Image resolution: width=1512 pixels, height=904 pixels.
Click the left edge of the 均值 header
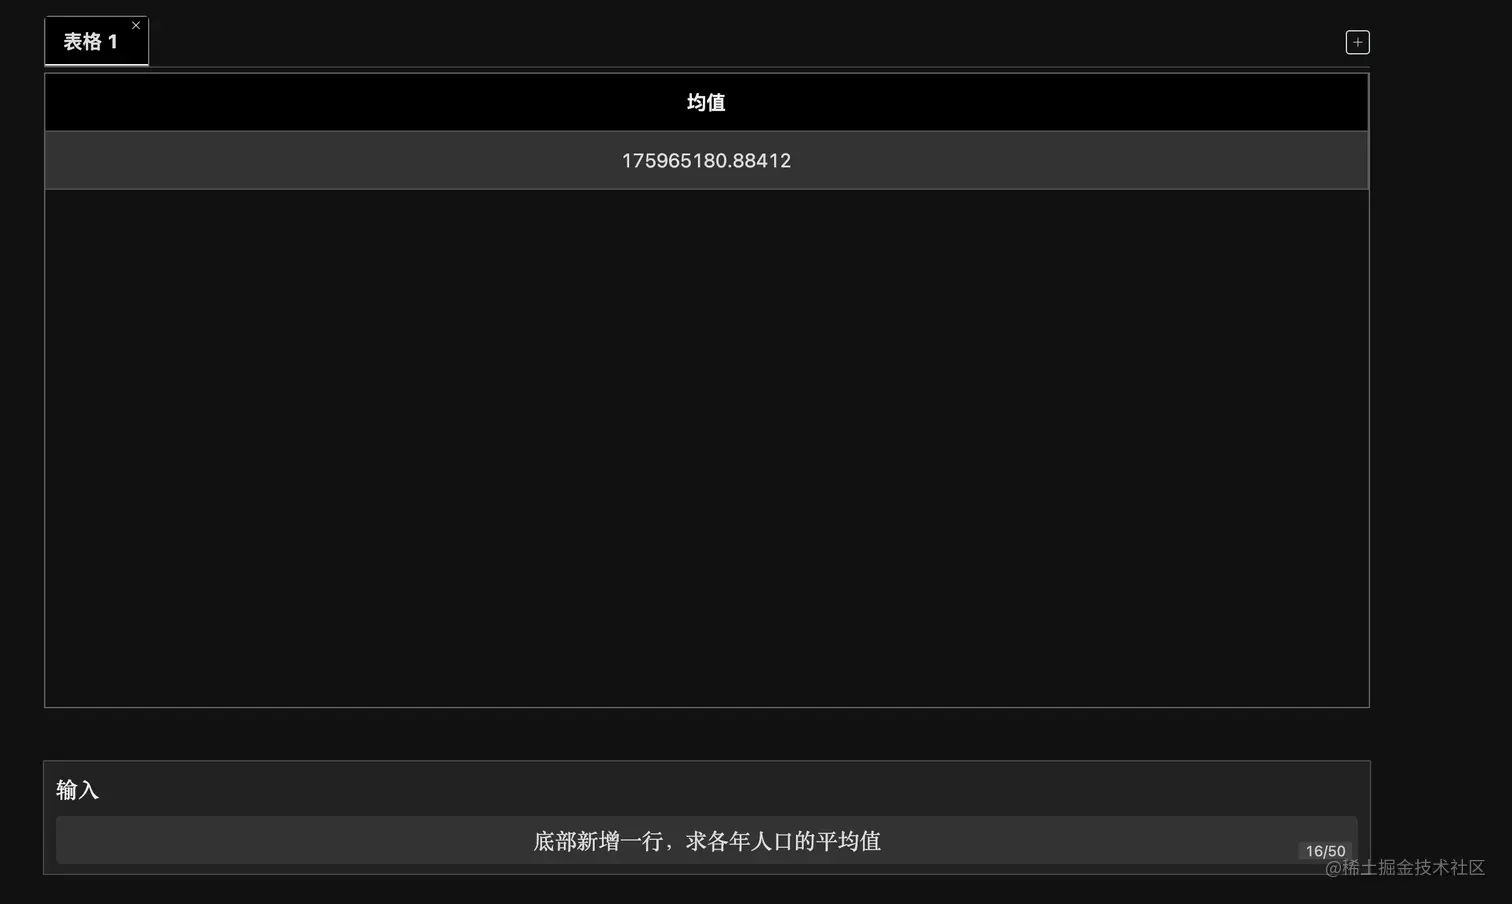60,102
